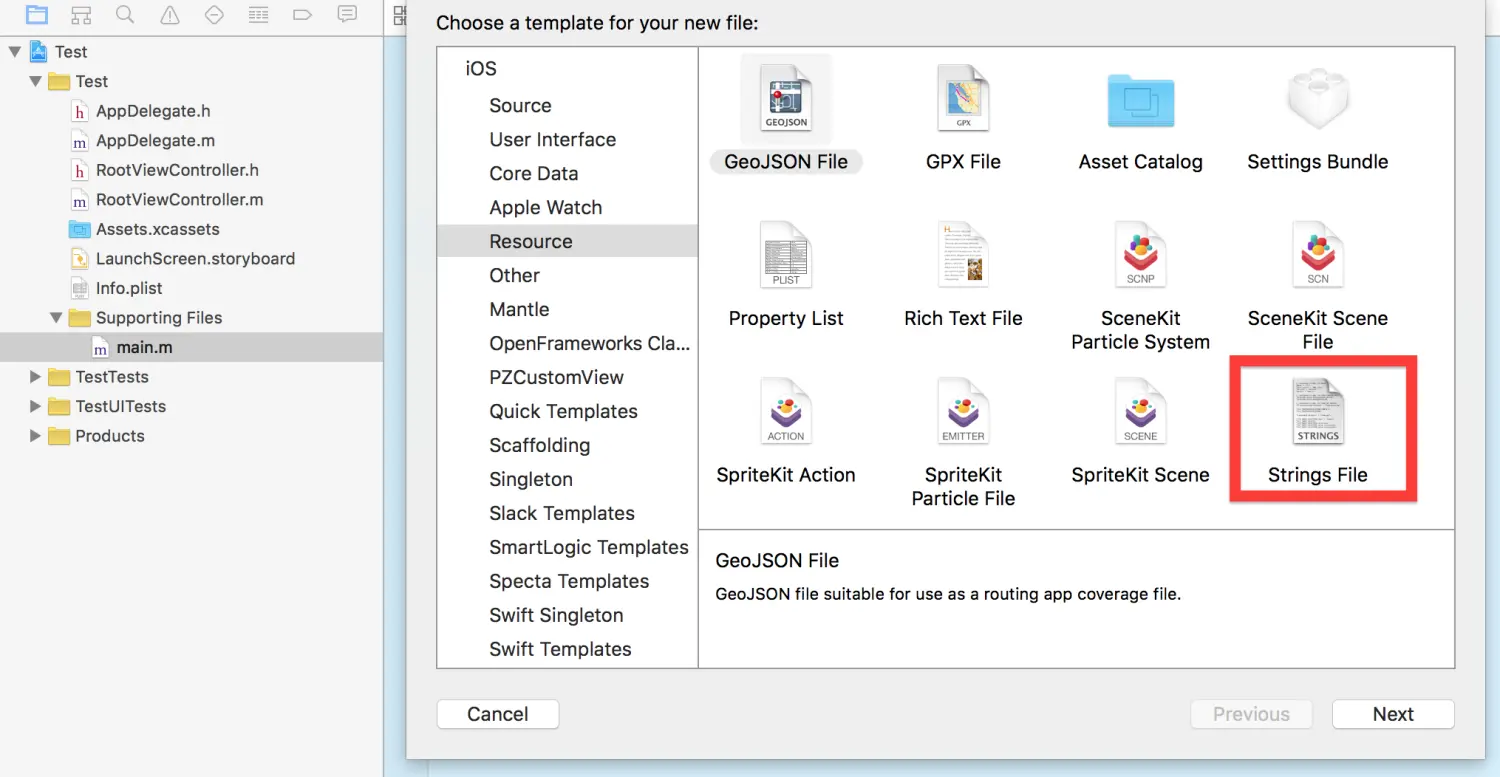The height and width of the screenshot is (777, 1500).
Task: Click the 'Products' folder label
Action: pos(110,436)
